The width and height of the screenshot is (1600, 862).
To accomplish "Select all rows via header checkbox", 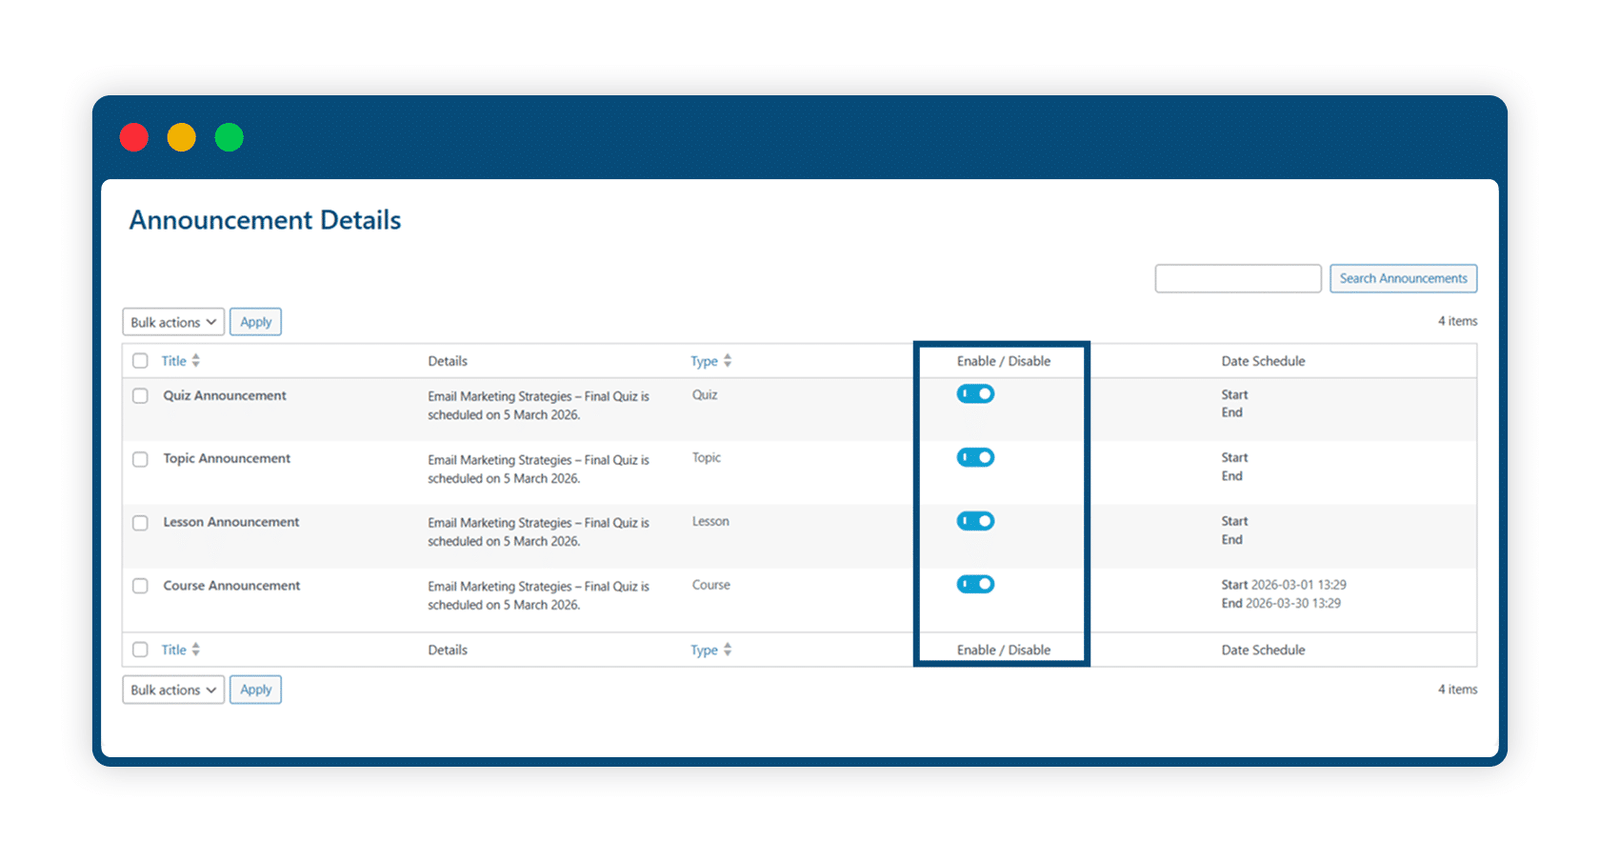I will click(140, 361).
